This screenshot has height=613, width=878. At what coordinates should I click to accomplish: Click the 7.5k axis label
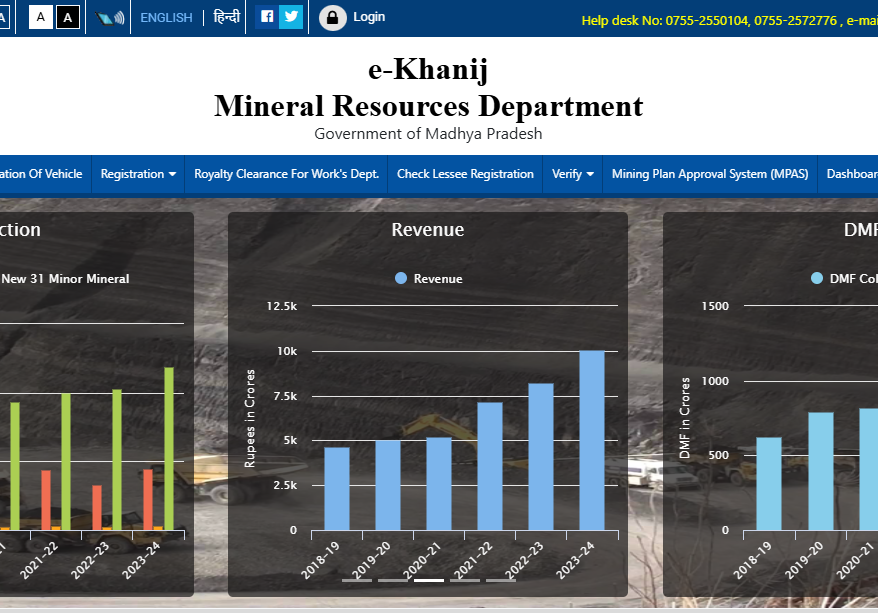[x=285, y=396]
